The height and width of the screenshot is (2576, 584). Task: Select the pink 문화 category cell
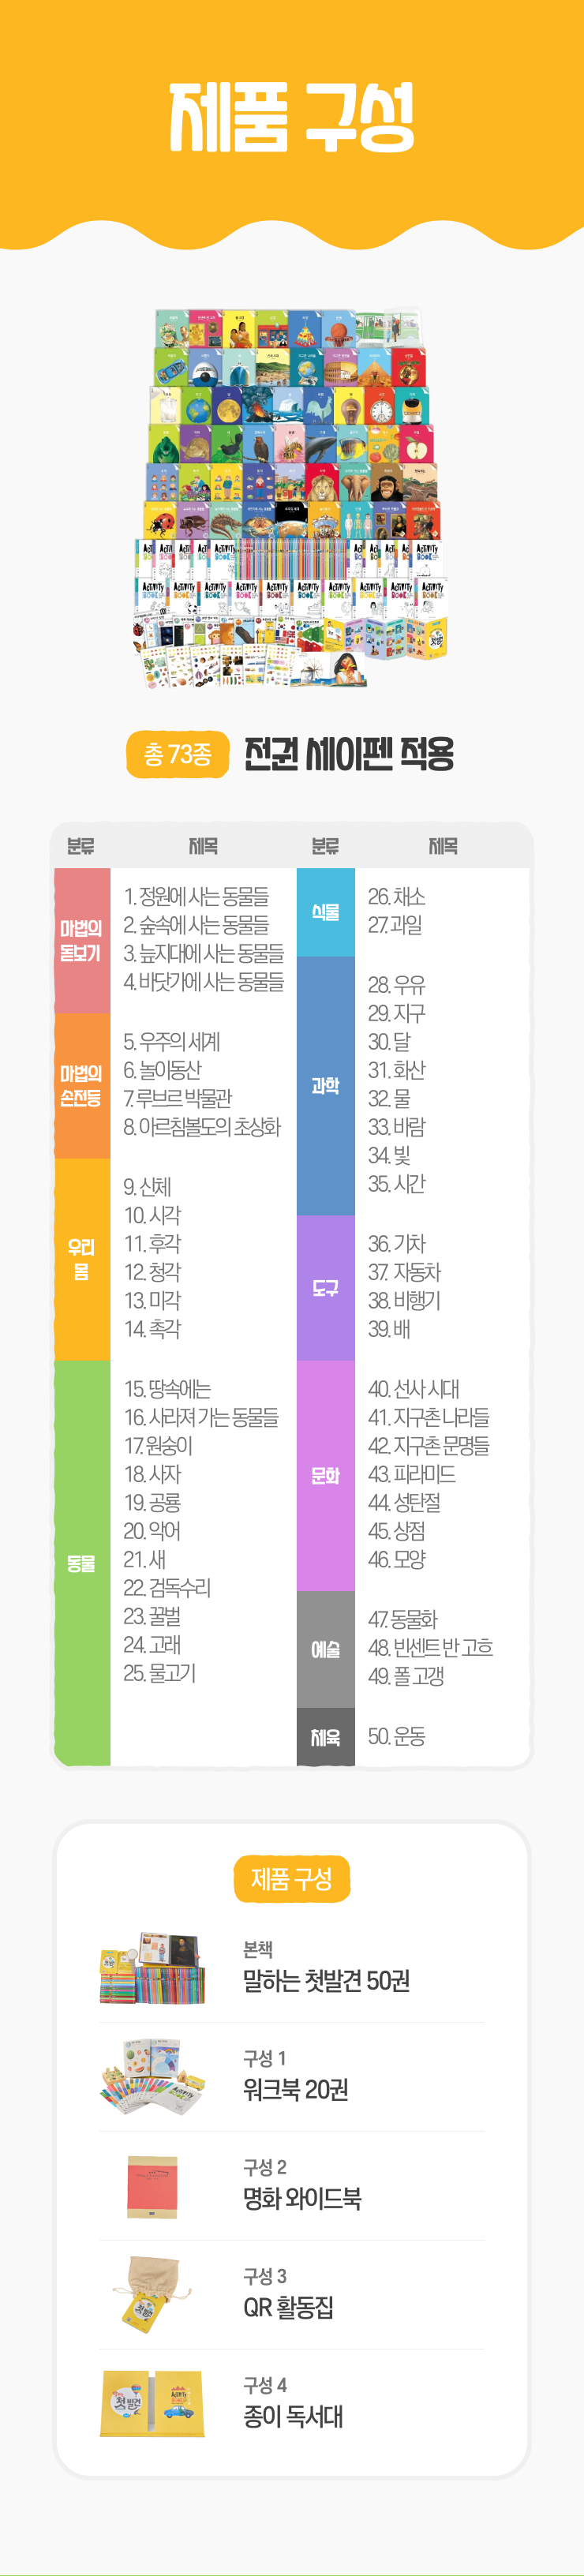pyautogui.click(x=325, y=1475)
